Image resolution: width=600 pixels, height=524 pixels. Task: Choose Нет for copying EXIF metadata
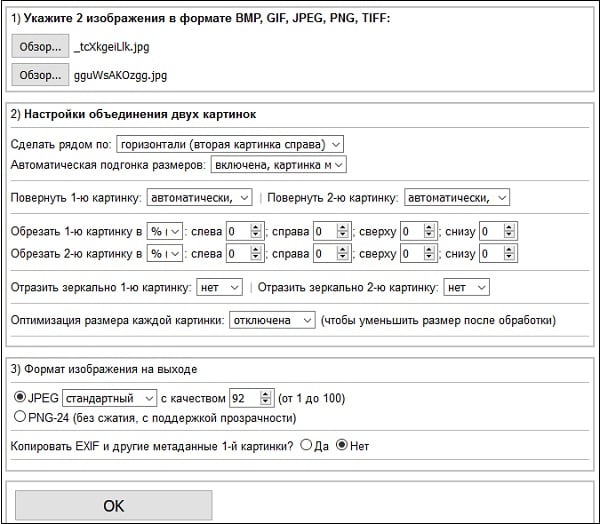click(342, 445)
